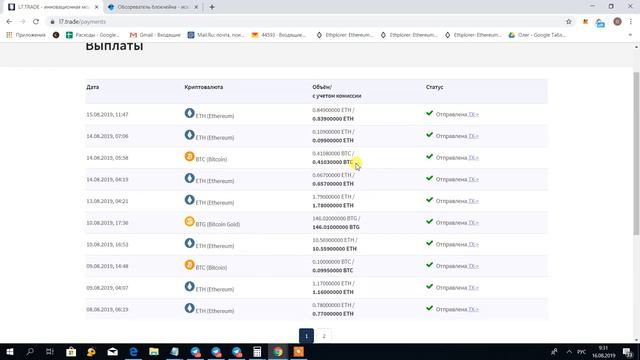Go back to the previous page
This screenshot has height=360, width=640.
9,22
